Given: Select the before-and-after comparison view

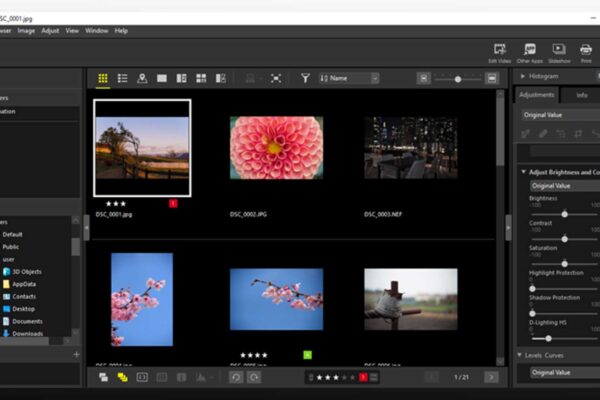Looking at the screenshot, I should [221, 78].
